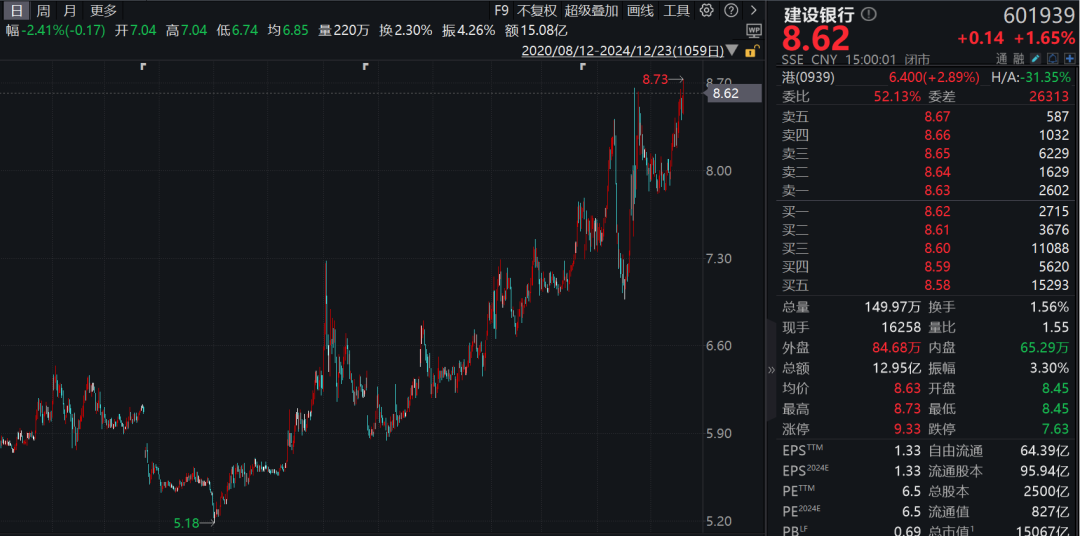This screenshot has width=1080, height=536.
Task: Click the 8.62 current price axis marker
Action: pos(726,94)
